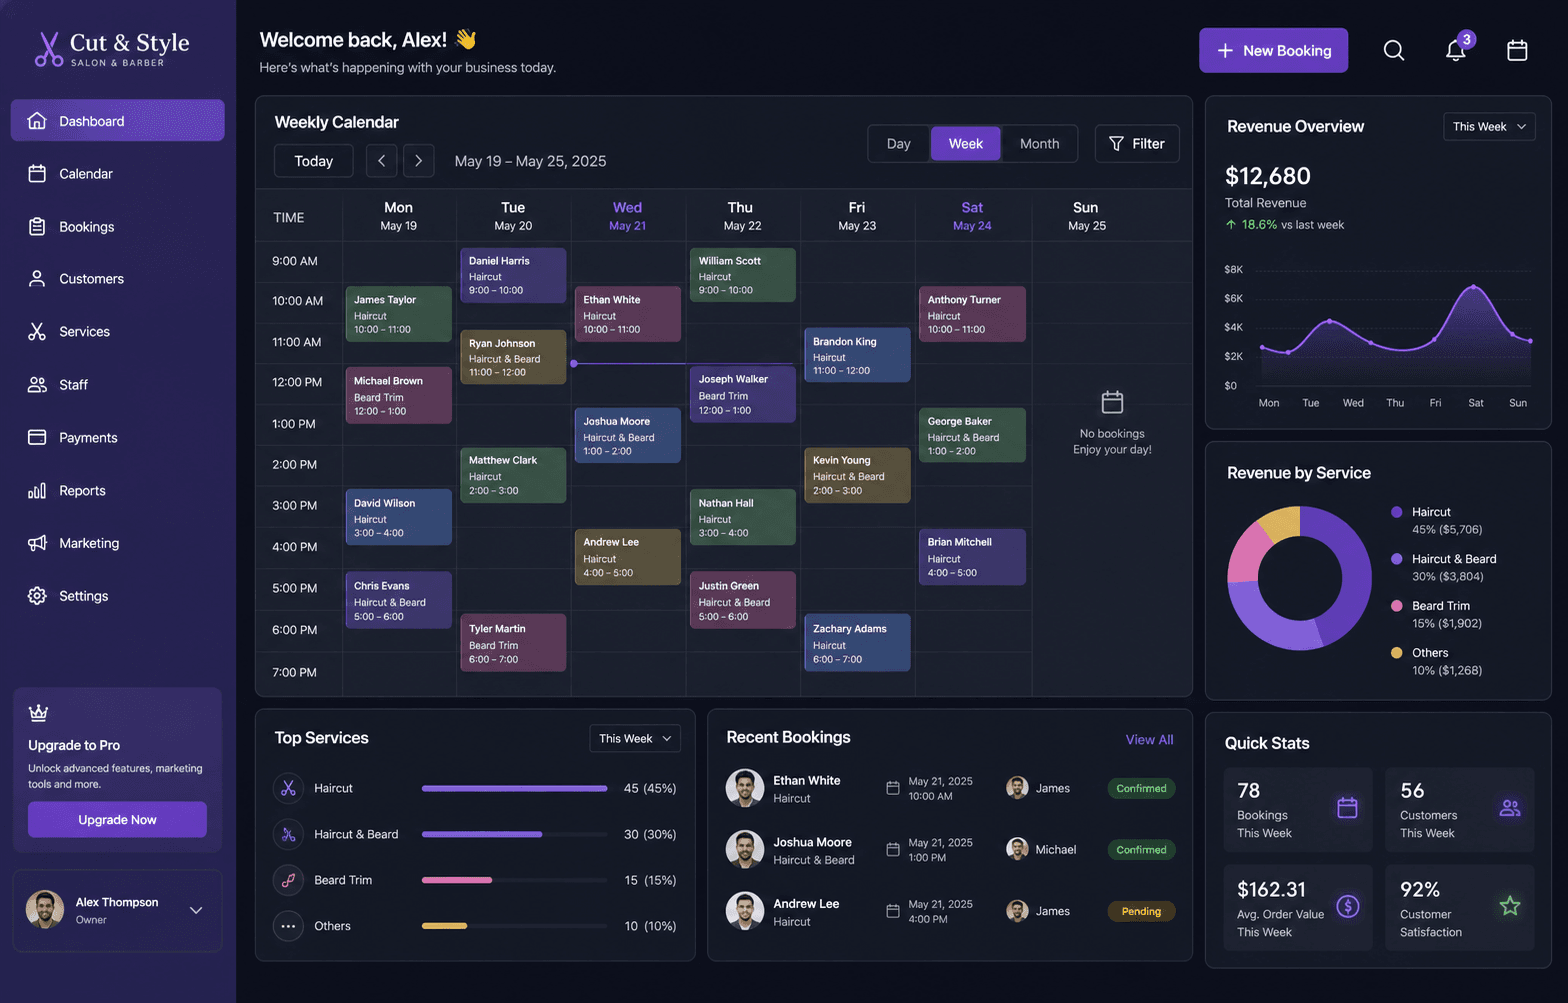Click Confirmed status on Ethan White booking

pyautogui.click(x=1141, y=788)
